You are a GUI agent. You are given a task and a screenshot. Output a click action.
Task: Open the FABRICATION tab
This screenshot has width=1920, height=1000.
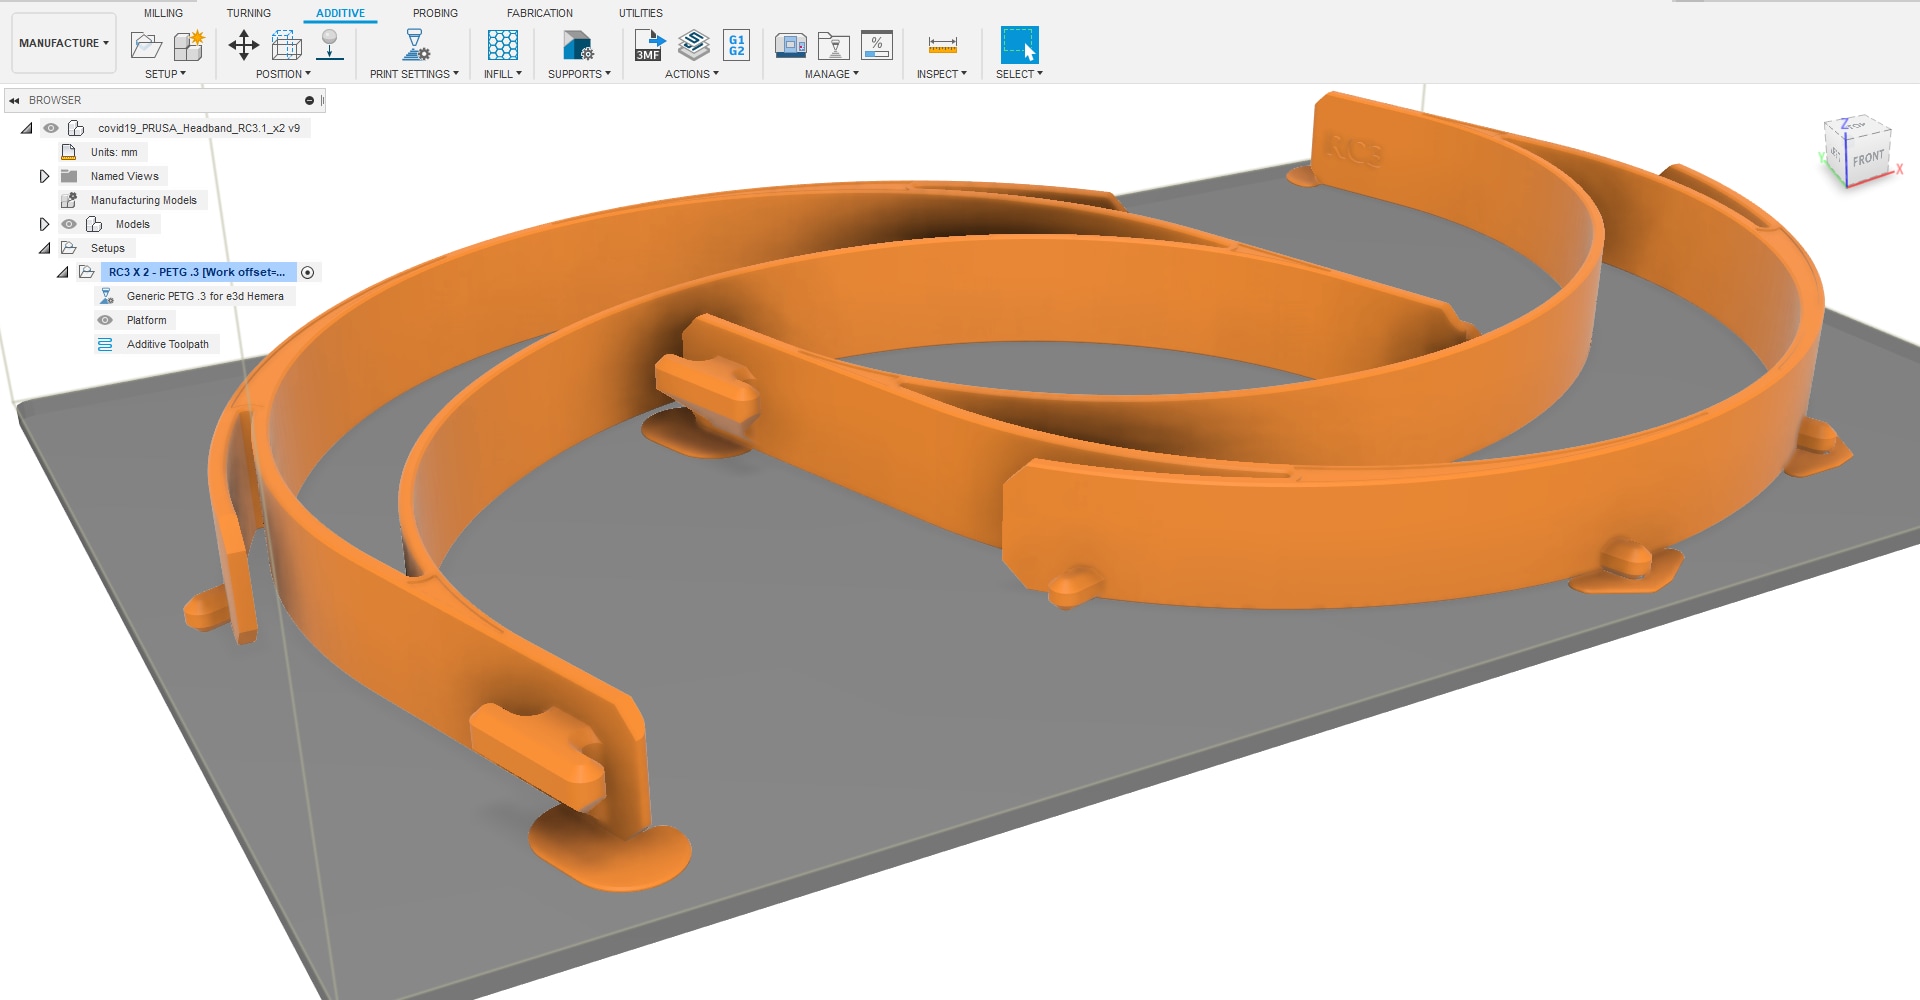[539, 13]
